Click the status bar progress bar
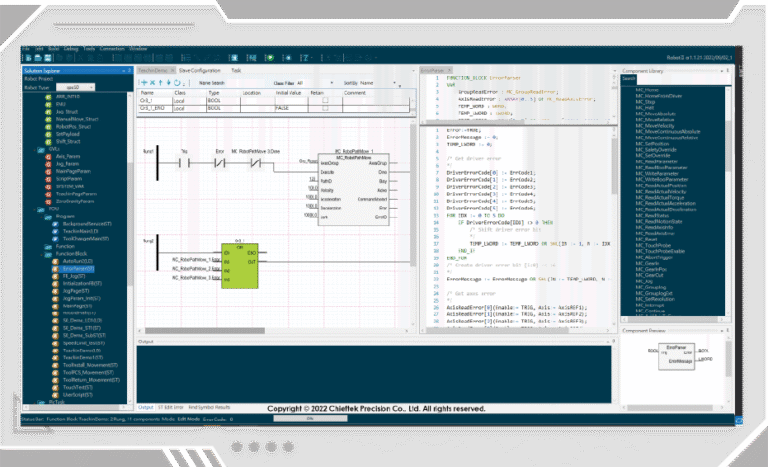 tap(310, 418)
